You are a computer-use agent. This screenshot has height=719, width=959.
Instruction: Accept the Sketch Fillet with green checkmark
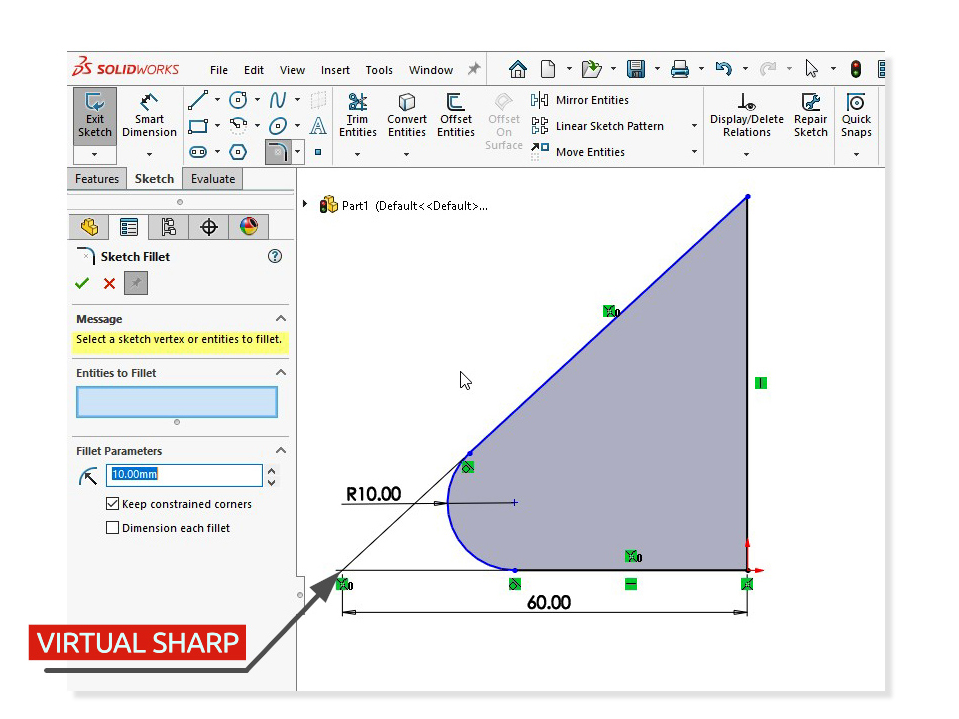(82, 283)
